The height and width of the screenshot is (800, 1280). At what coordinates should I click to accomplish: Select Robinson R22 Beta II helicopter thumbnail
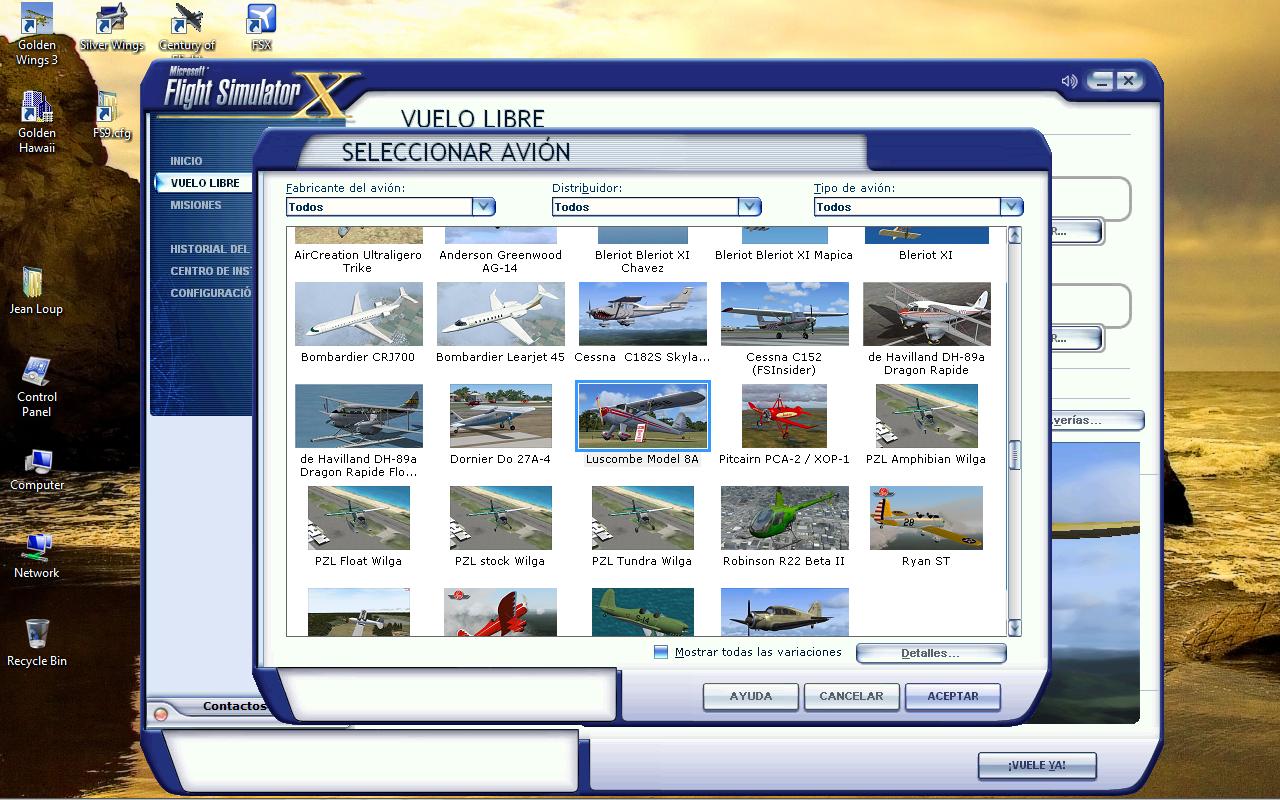click(784, 518)
